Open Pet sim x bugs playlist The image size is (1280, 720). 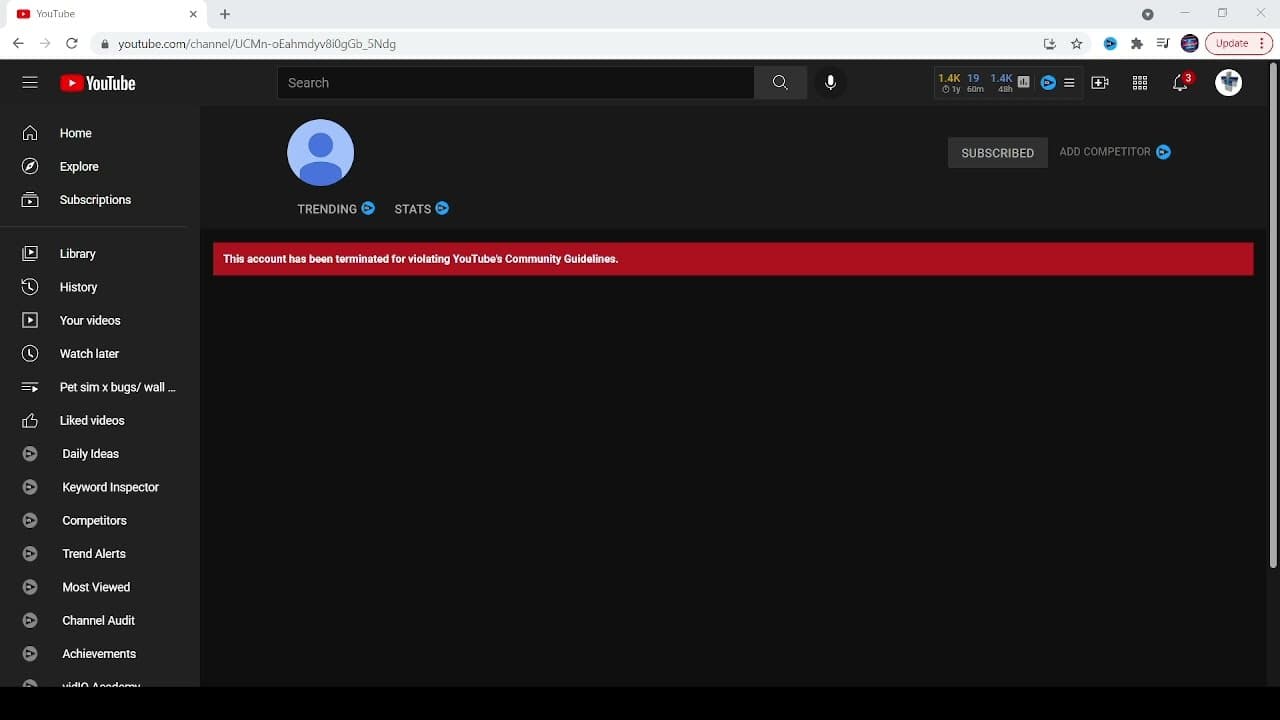click(100, 387)
